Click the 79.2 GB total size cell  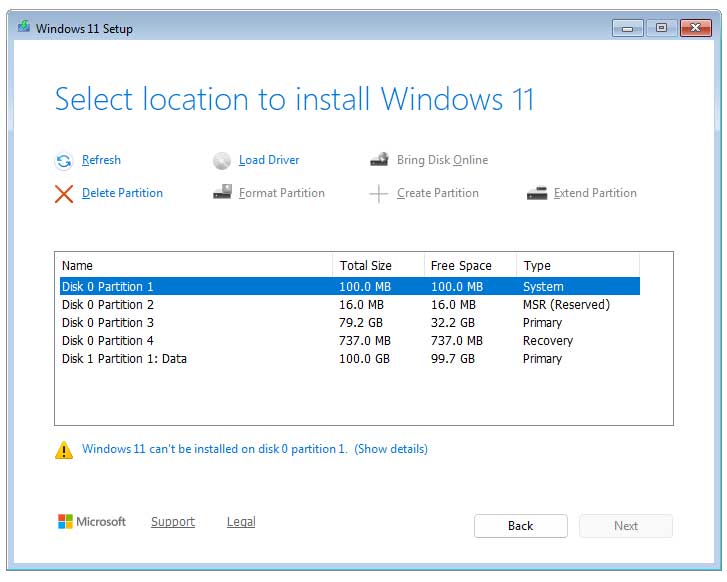pos(361,323)
